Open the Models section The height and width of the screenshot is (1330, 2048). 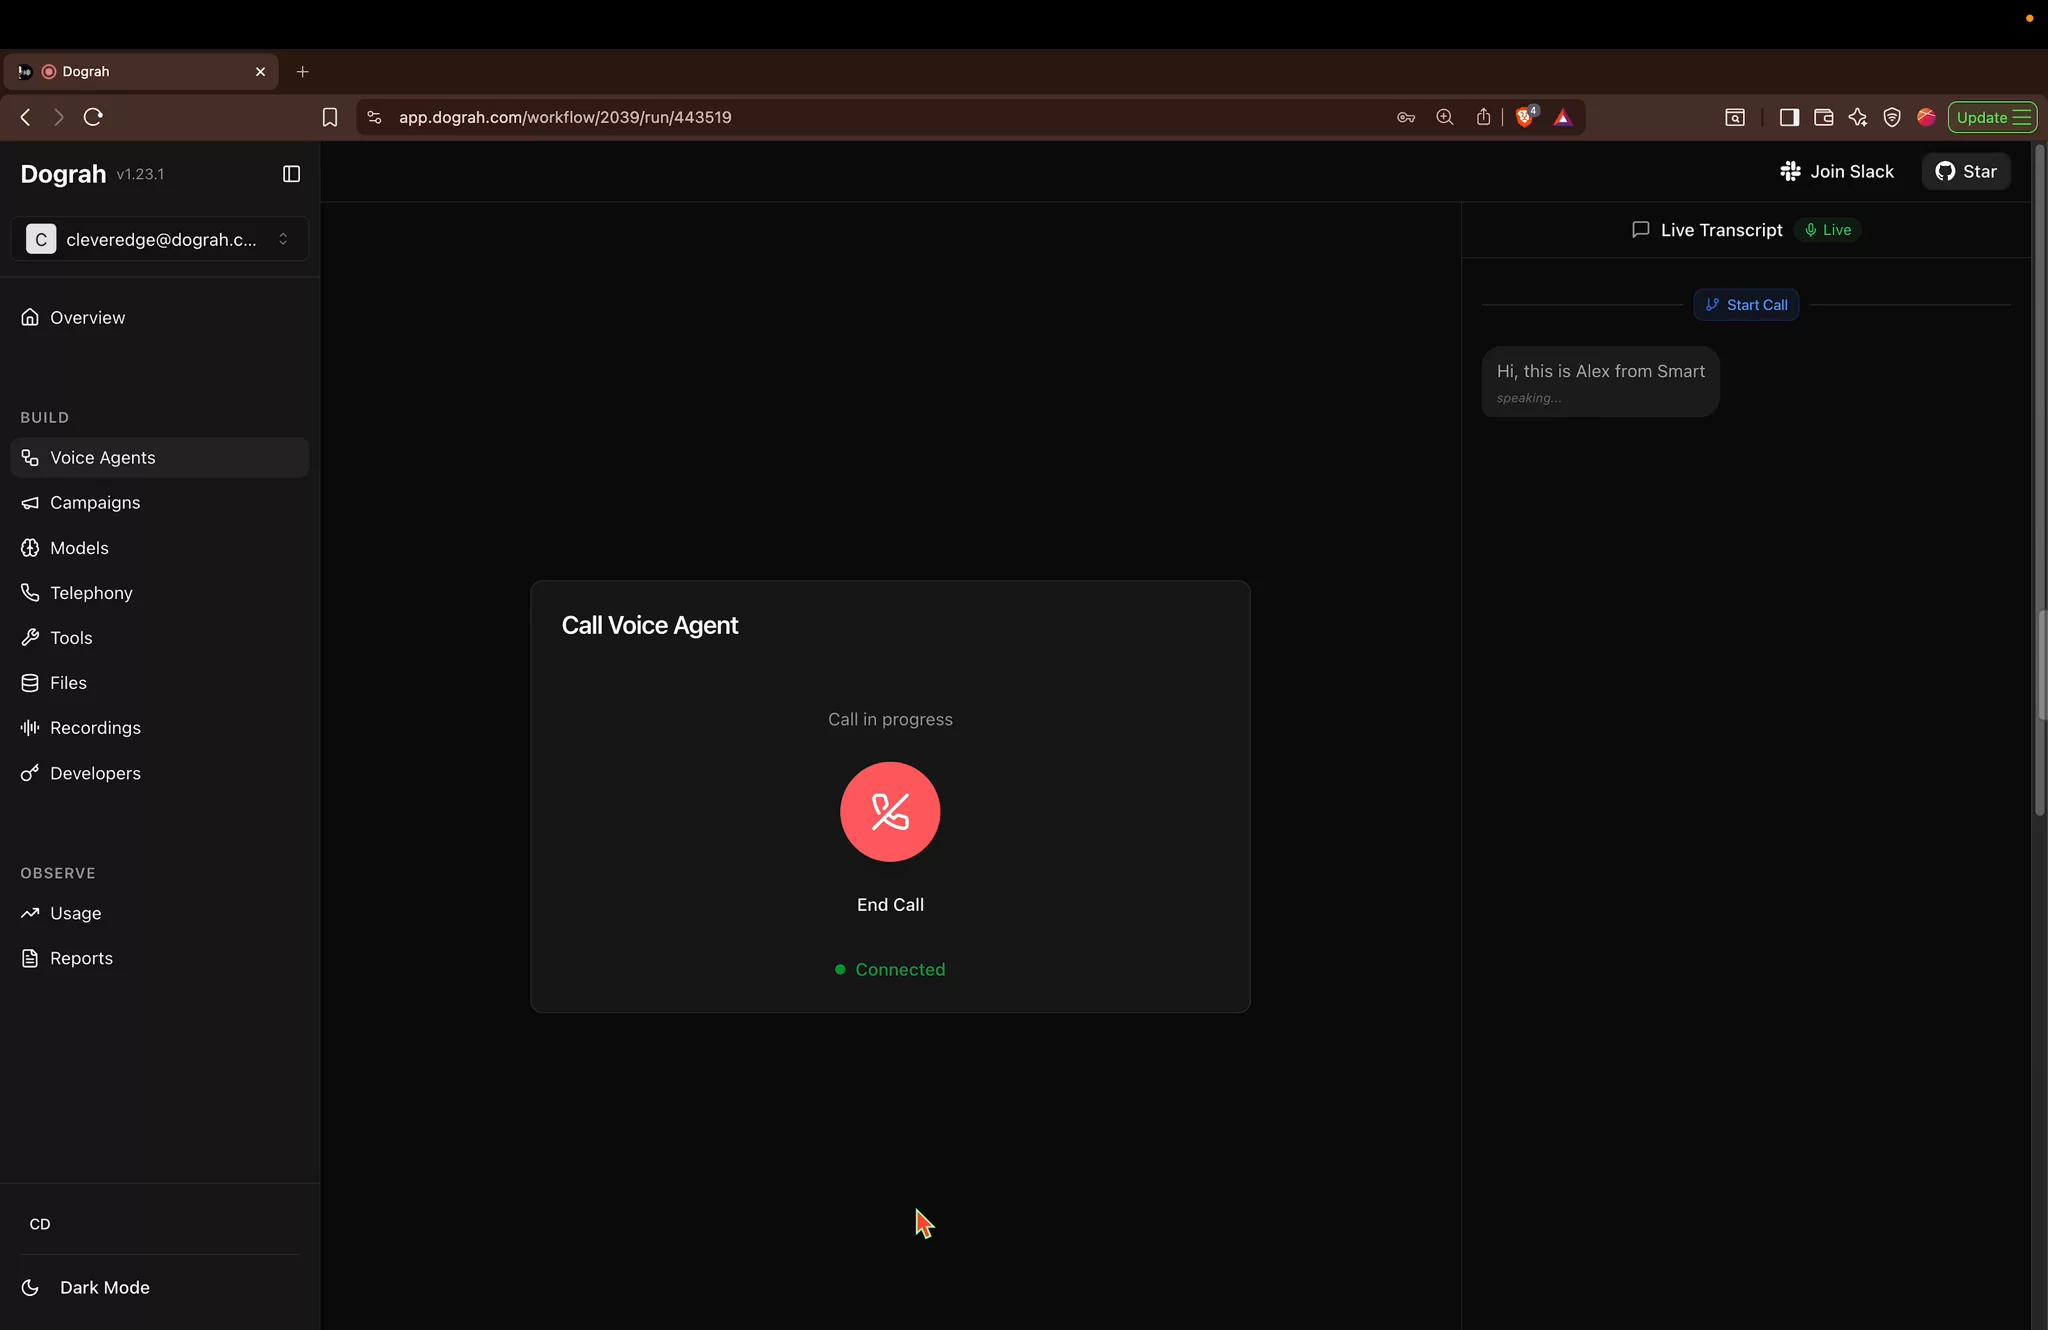point(160,547)
